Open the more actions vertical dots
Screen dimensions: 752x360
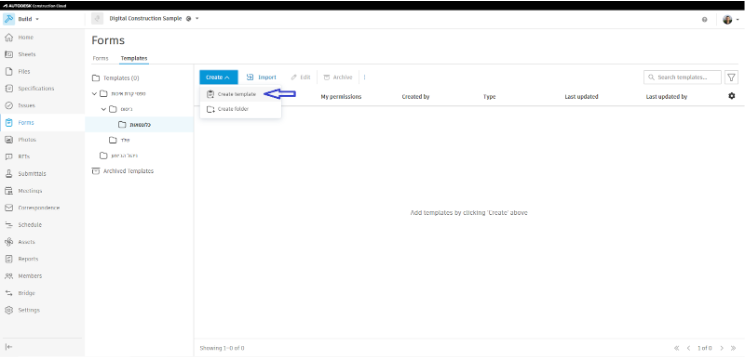tap(364, 77)
